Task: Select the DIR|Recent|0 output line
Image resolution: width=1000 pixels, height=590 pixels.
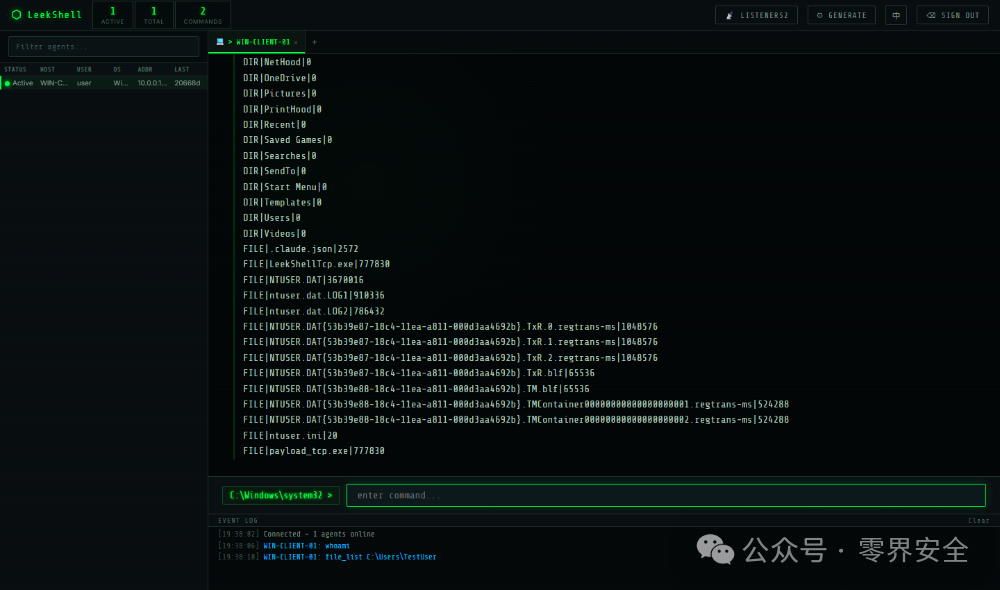Action: pyautogui.click(x=274, y=124)
